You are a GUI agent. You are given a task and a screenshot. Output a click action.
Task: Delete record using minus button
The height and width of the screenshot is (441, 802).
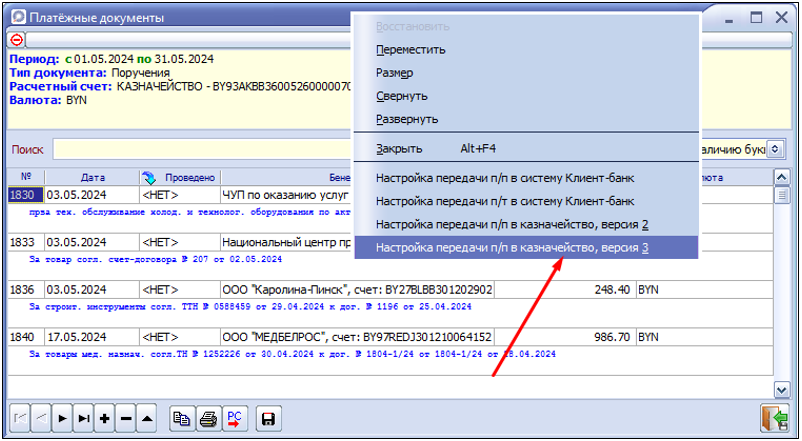(126, 419)
